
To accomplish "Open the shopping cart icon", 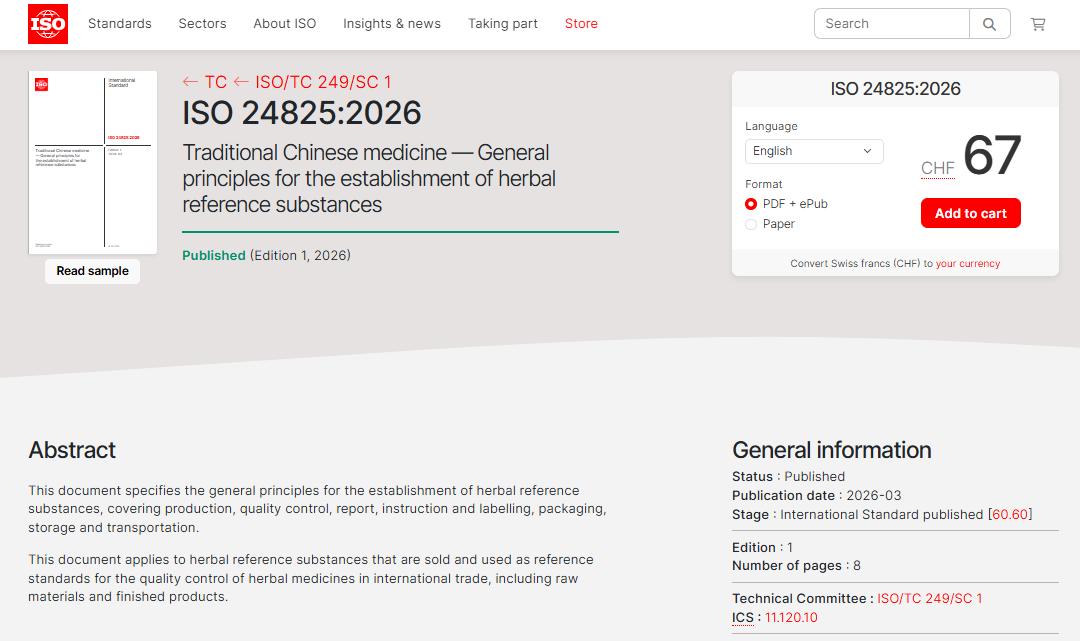I will tap(1038, 24).
